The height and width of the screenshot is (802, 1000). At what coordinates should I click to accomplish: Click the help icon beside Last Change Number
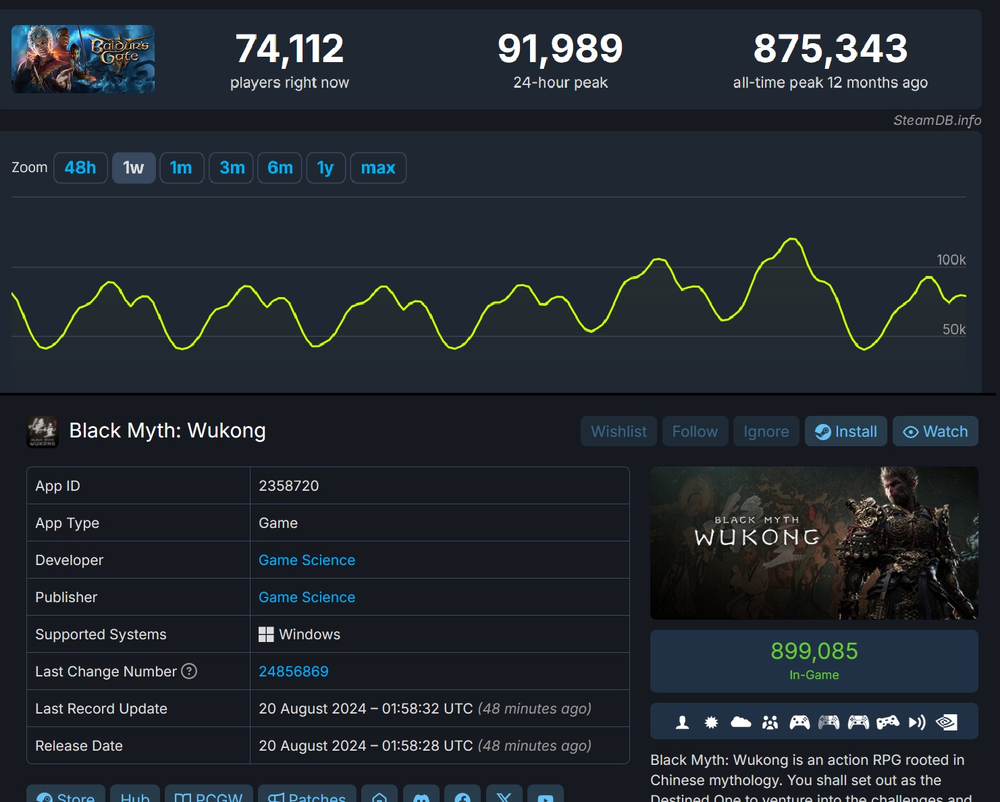(189, 671)
